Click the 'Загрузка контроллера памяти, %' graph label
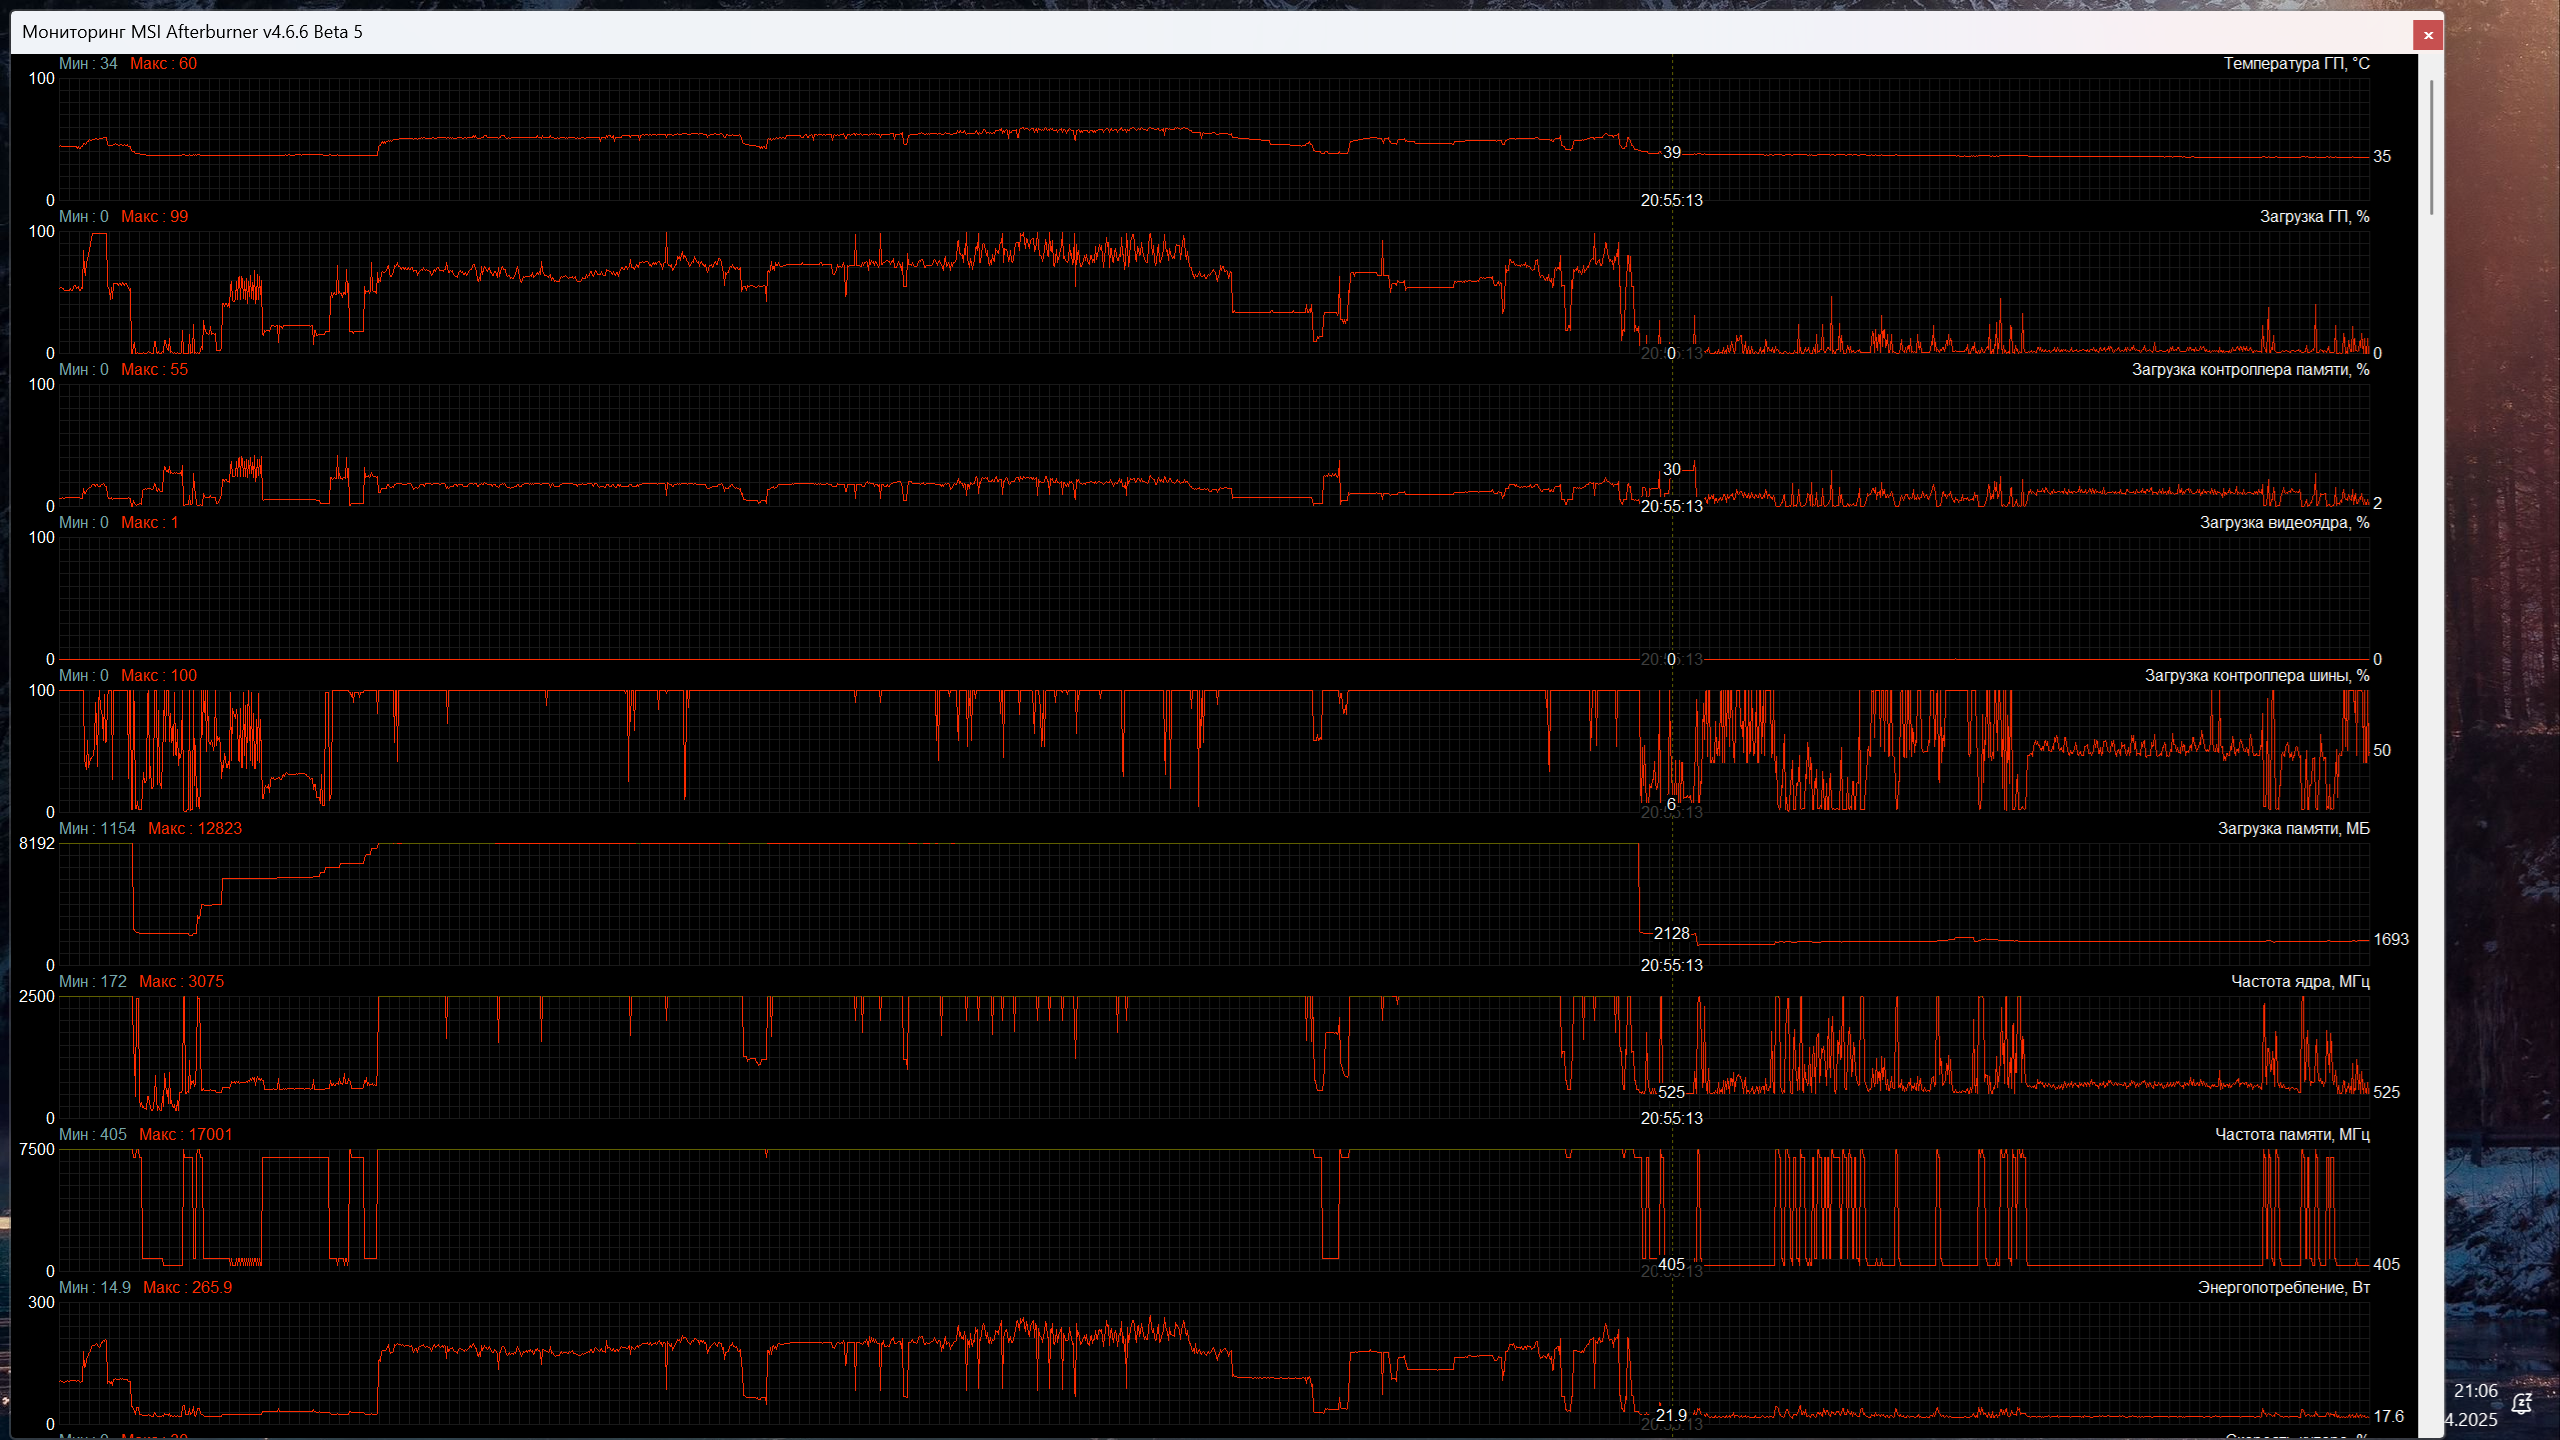The height and width of the screenshot is (1440, 2560). 2250,370
